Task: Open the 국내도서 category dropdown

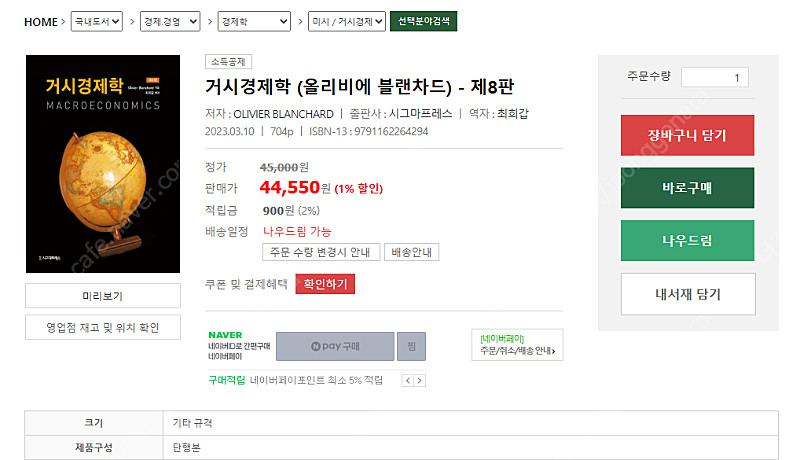Action: (x=97, y=21)
